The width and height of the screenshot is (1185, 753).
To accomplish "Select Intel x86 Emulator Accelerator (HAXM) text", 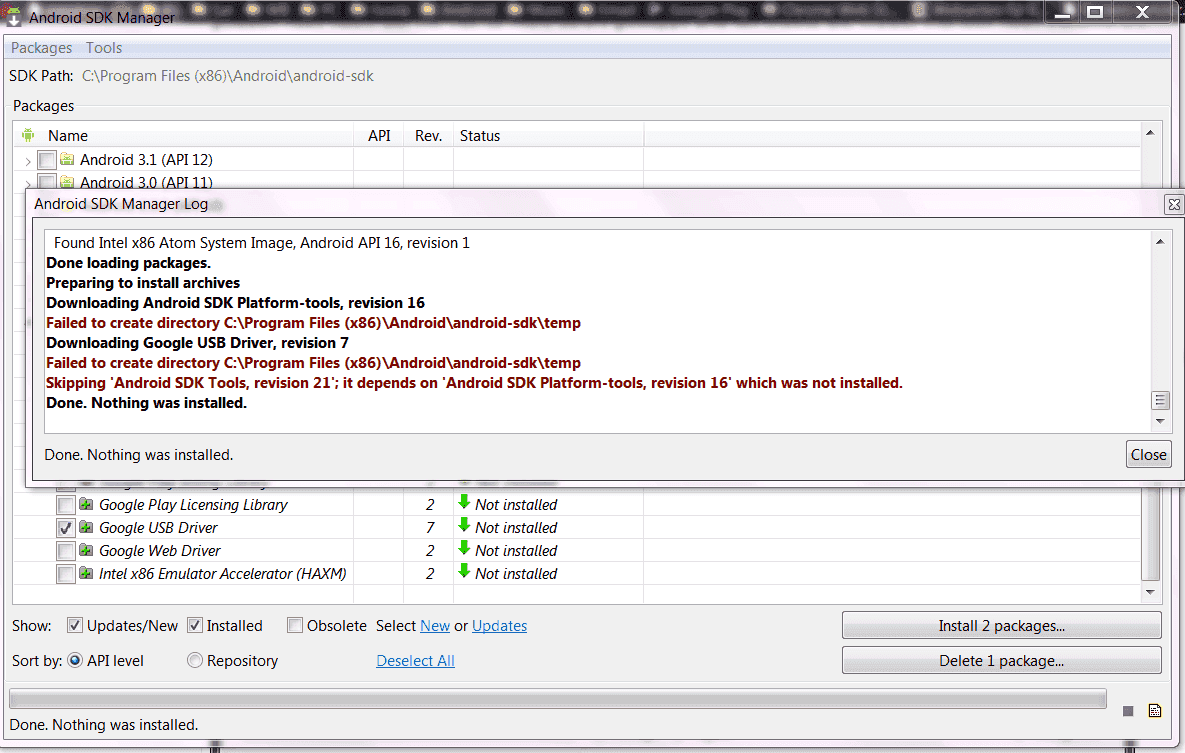I will click(x=222, y=574).
